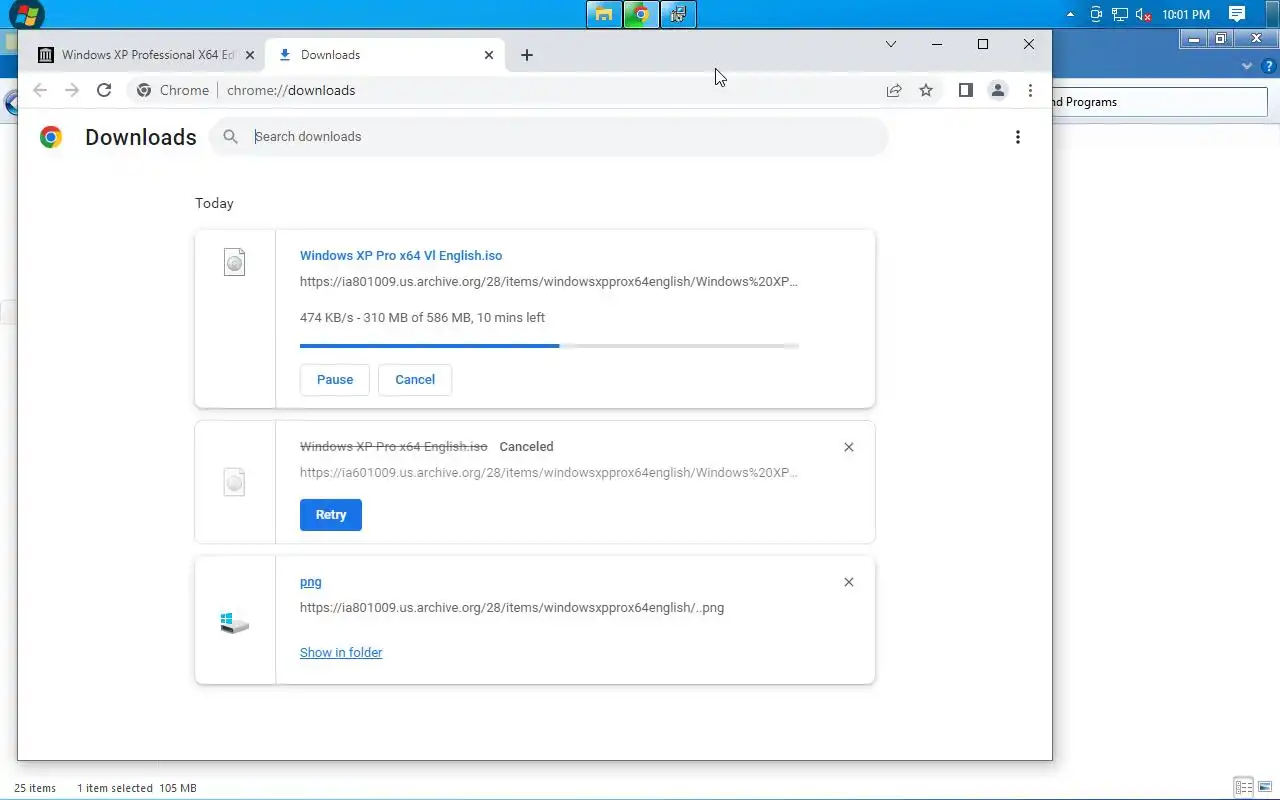Click the 10:01 PM system clock
1280x800 pixels.
[1186, 15]
